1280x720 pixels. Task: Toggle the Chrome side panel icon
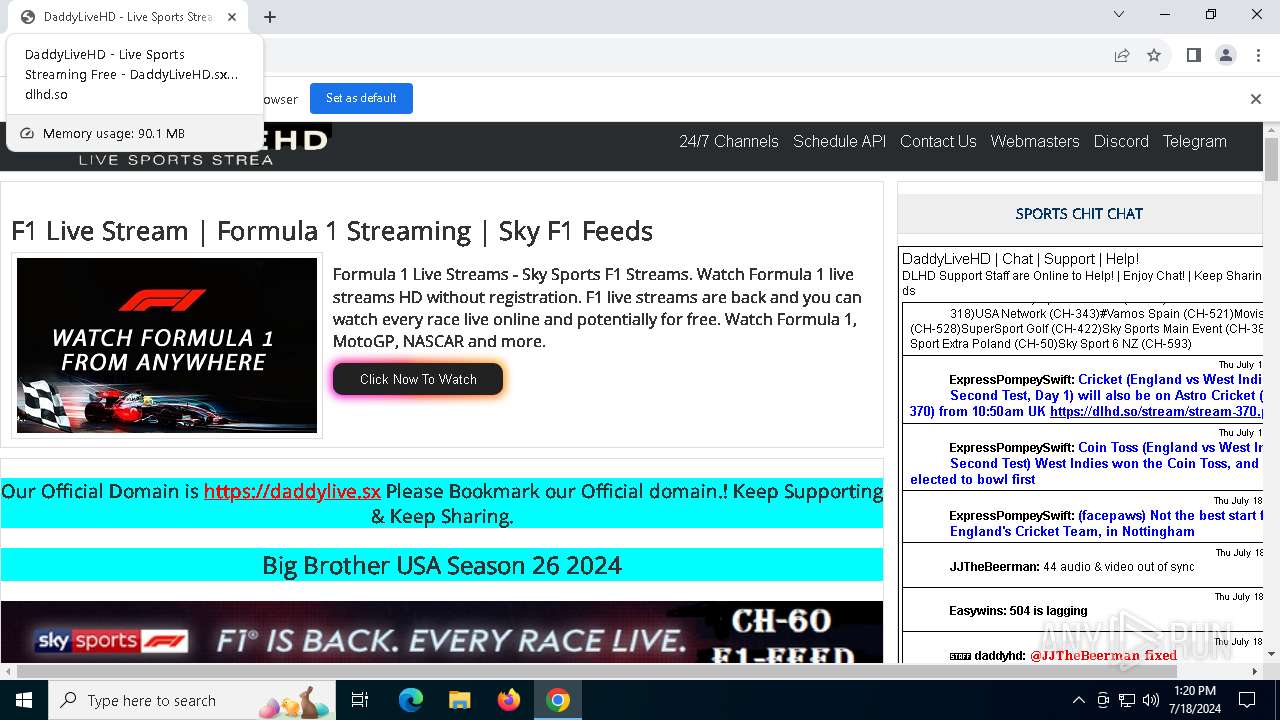[1194, 55]
